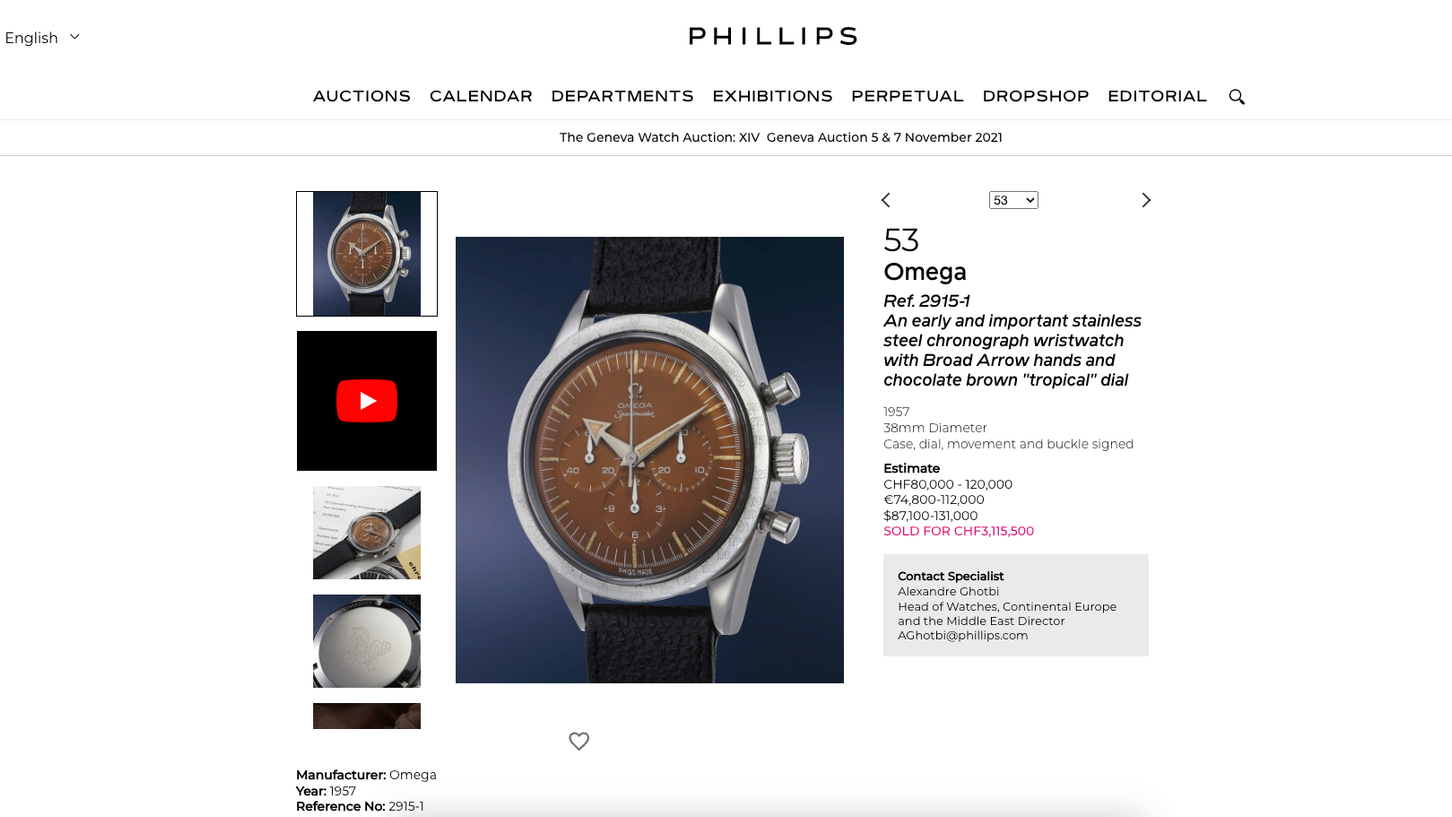Open The Geneva Watch Auction: XIV link

659,138
